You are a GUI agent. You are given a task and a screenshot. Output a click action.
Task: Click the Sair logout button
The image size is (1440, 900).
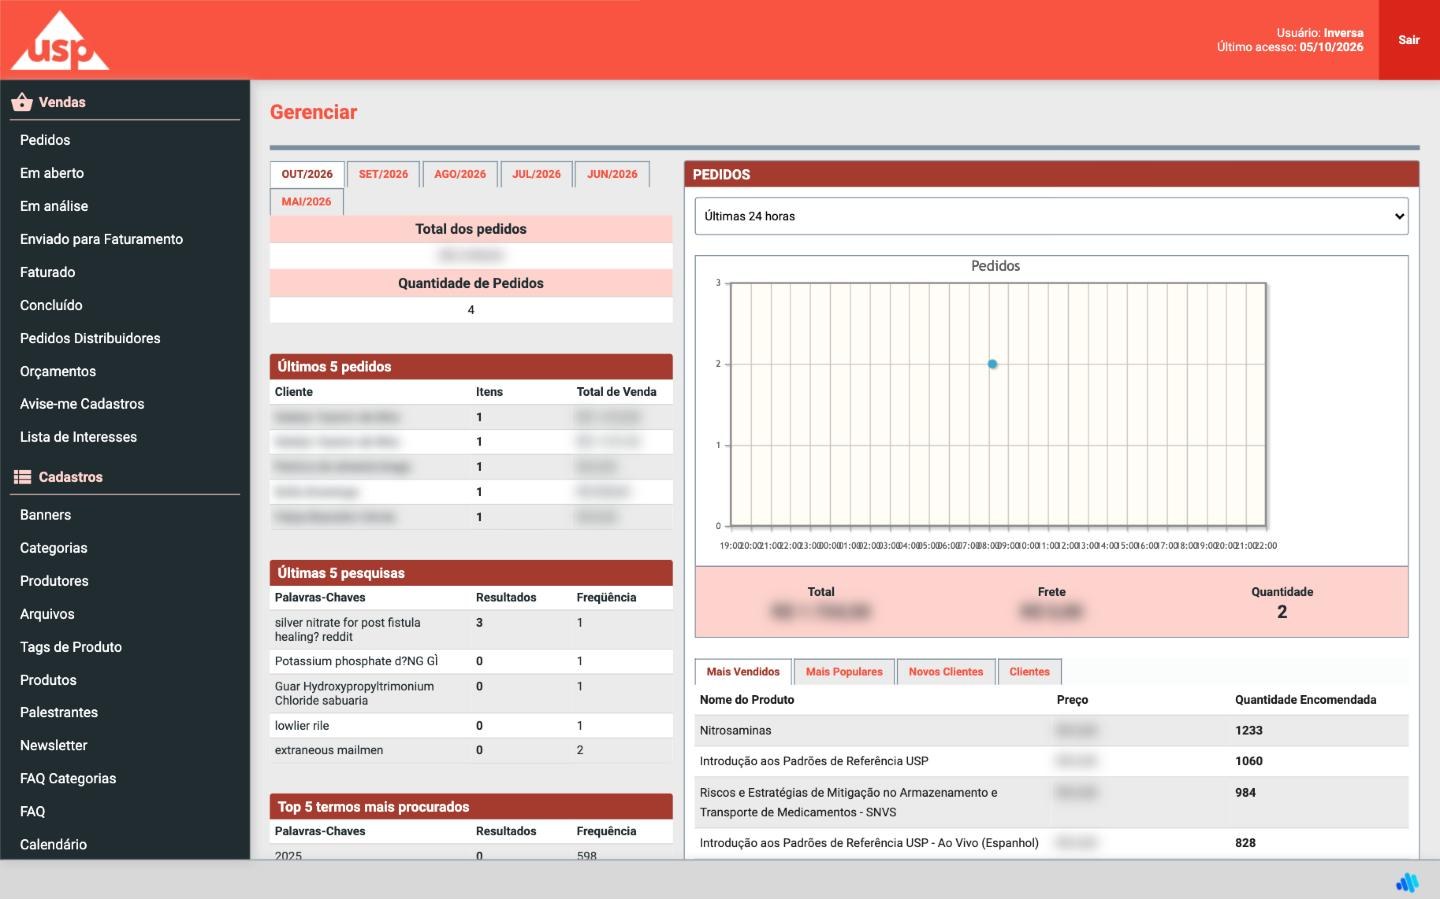click(1409, 40)
